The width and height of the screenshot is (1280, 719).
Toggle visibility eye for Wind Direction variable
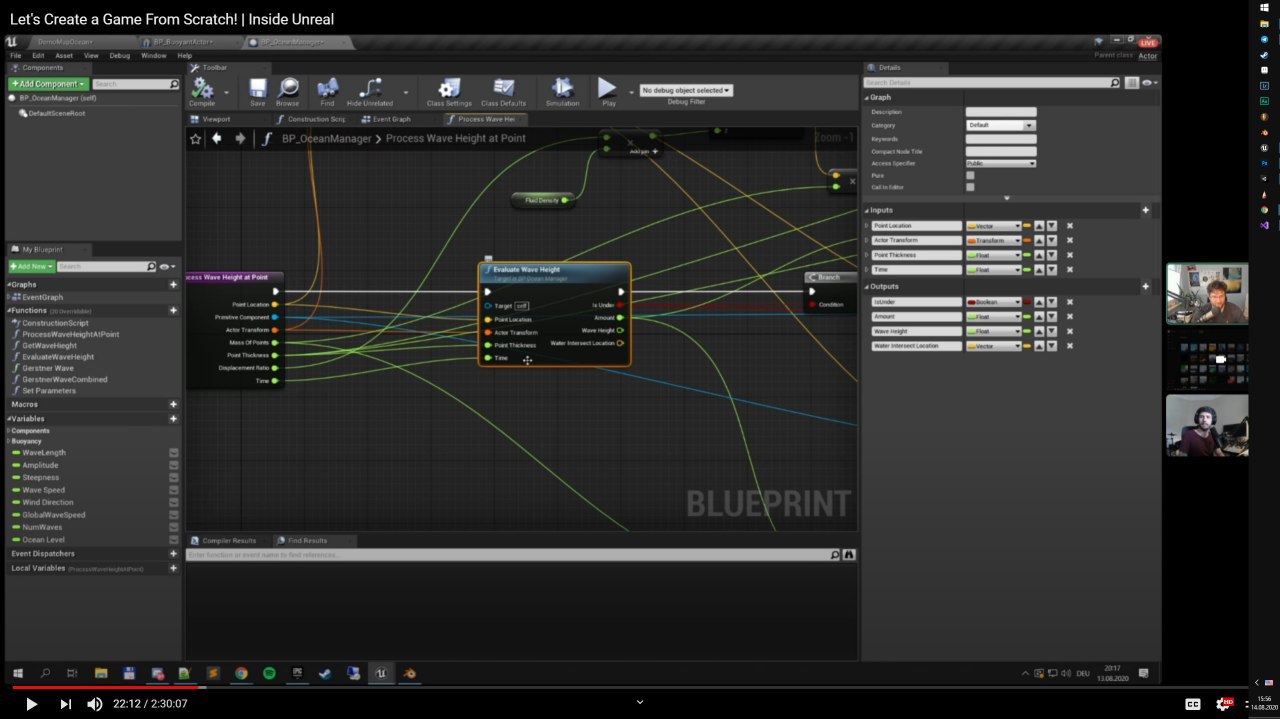click(x=174, y=503)
